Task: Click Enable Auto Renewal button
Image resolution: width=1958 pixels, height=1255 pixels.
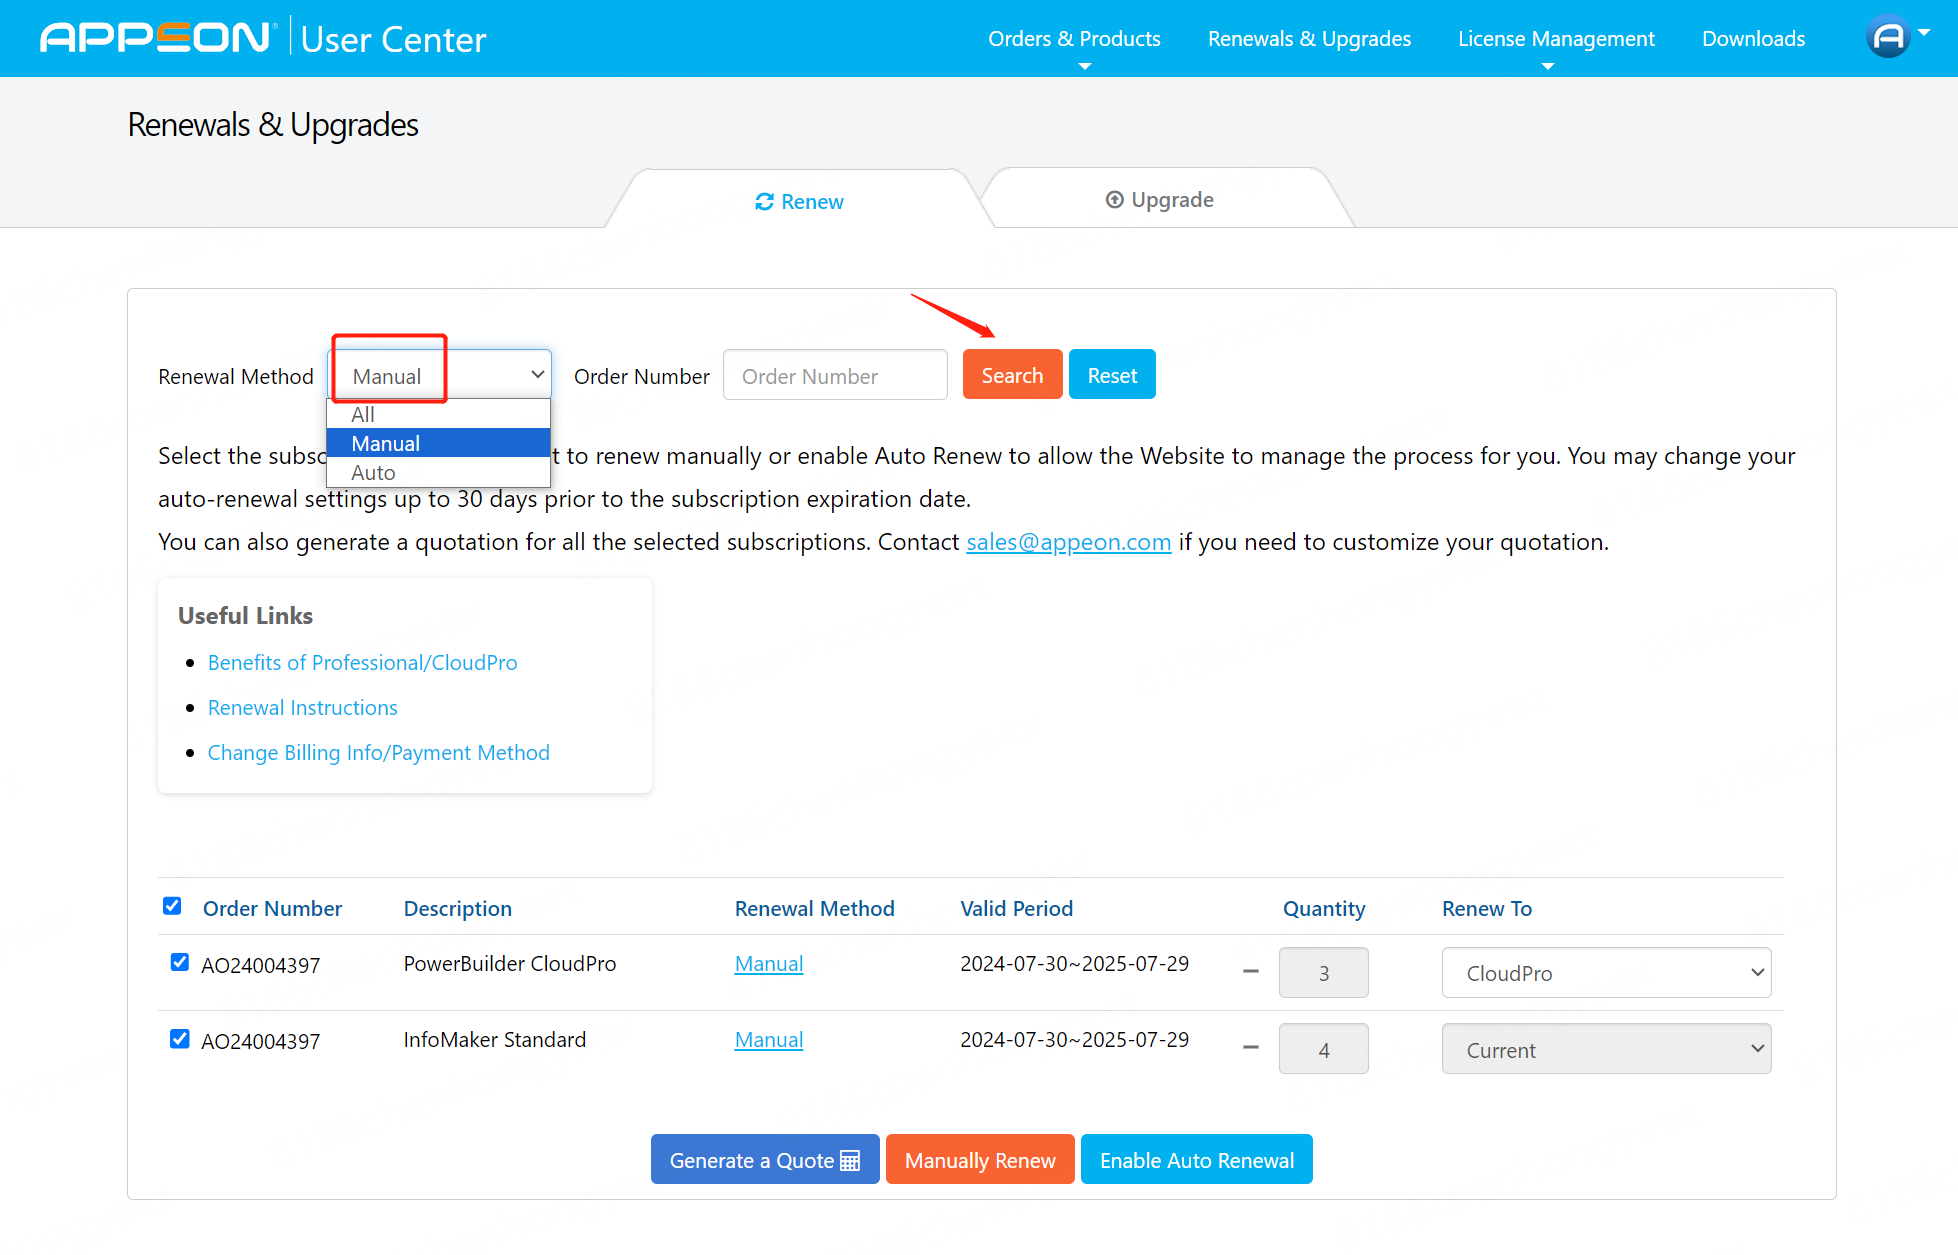Action: [x=1197, y=1160]
